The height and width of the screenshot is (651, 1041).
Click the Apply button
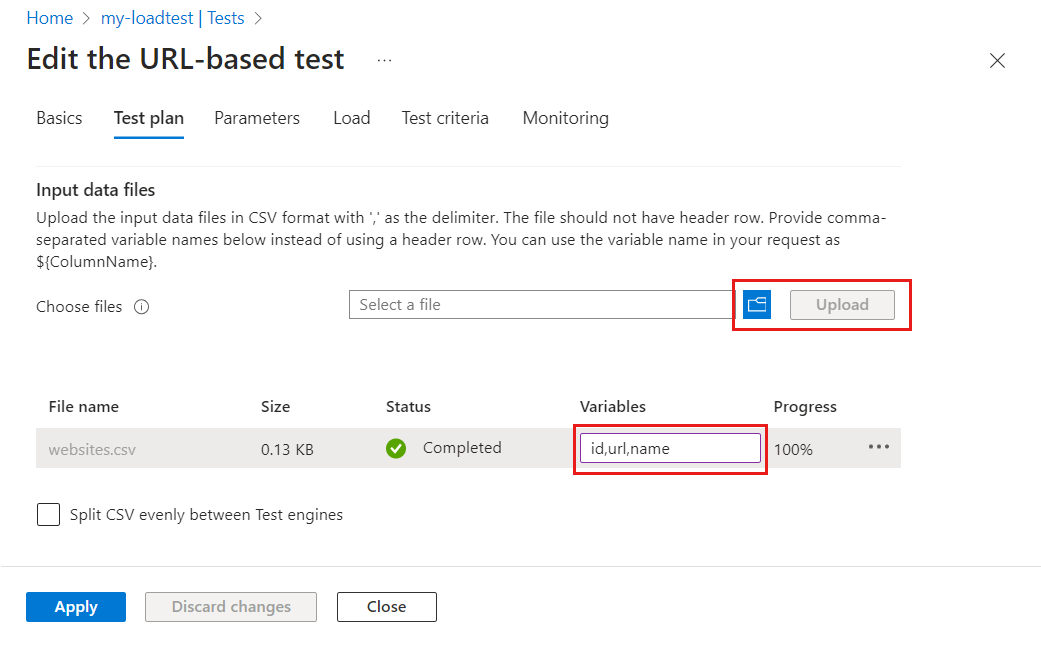click(76, 607)
